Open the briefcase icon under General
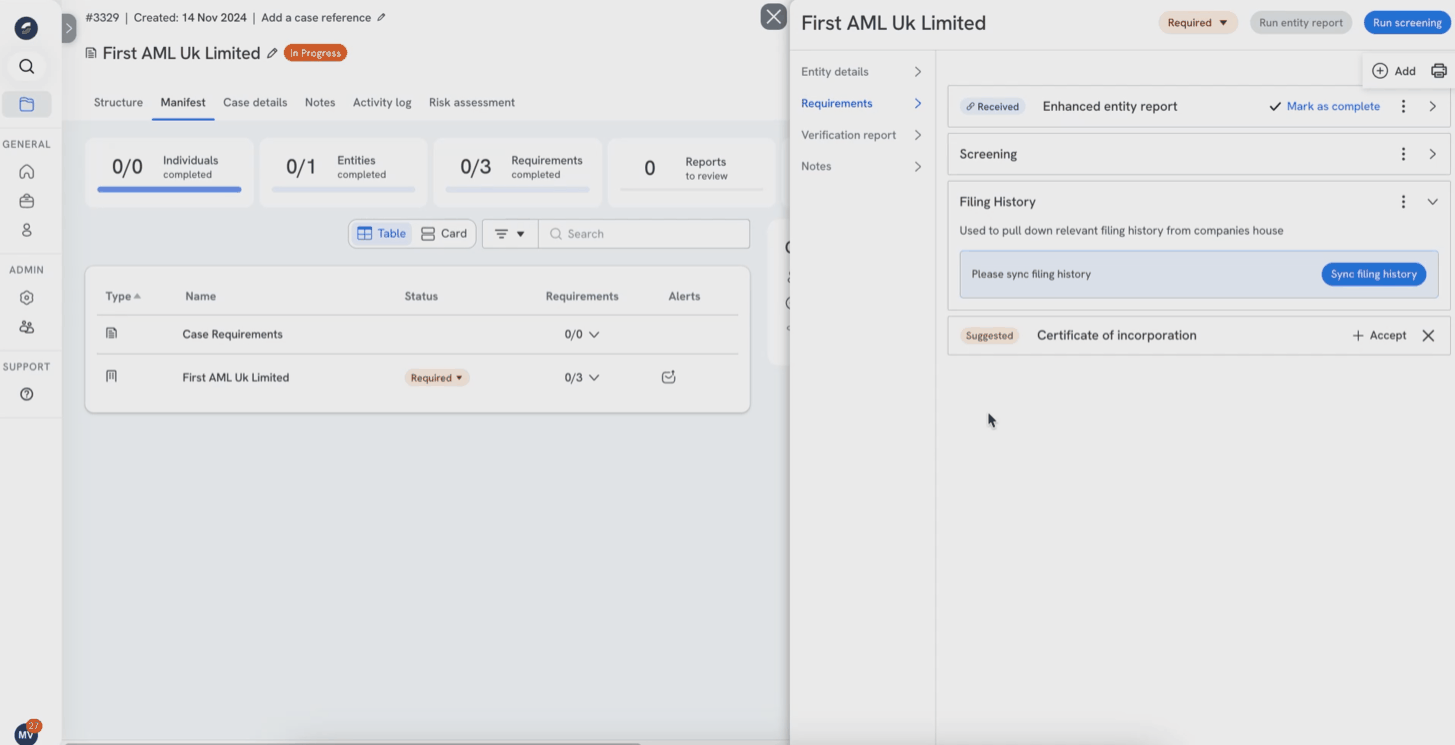This screenshot has width=1455, height=745. click(x=27, y=201)
